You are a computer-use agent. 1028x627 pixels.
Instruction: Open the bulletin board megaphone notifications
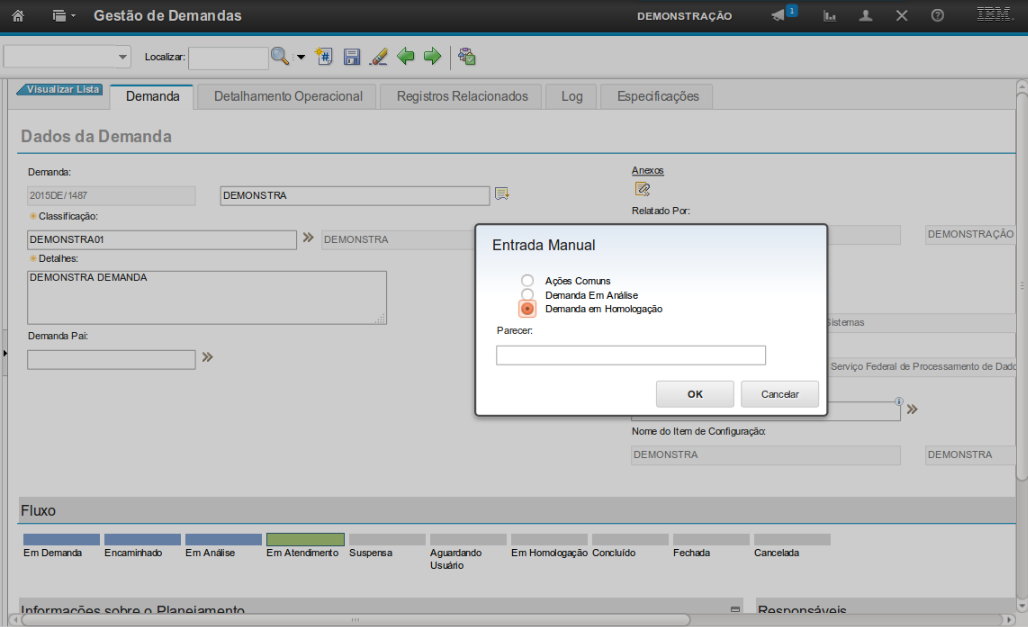[x=779, y=16]
